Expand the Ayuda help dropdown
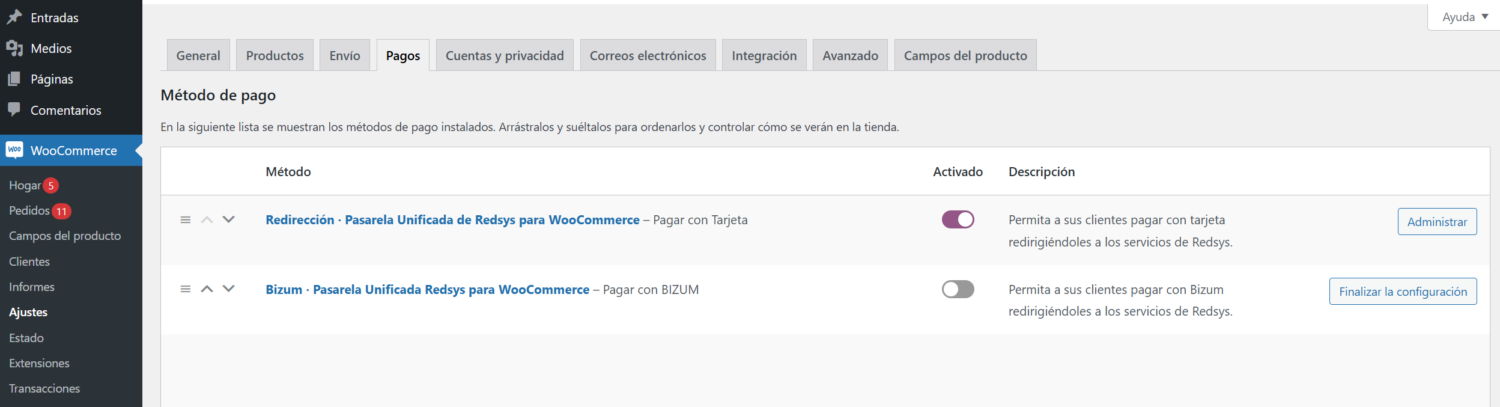The width and height of the screenshot is (1500, 407). click(x=1465, y=17)
